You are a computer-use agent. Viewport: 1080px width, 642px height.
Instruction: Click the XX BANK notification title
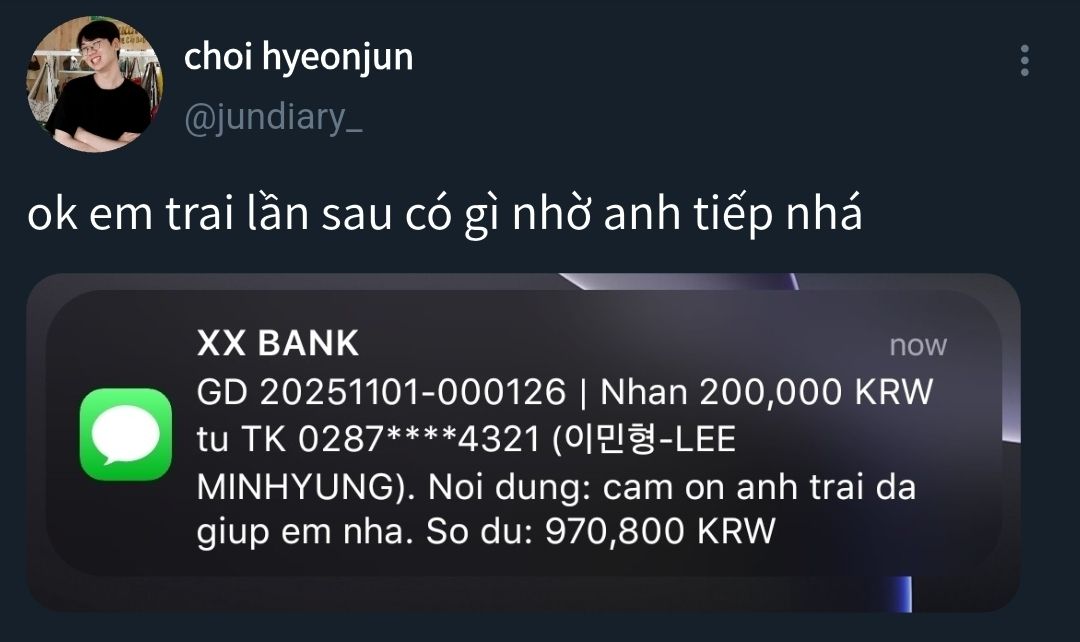[278, 343]
